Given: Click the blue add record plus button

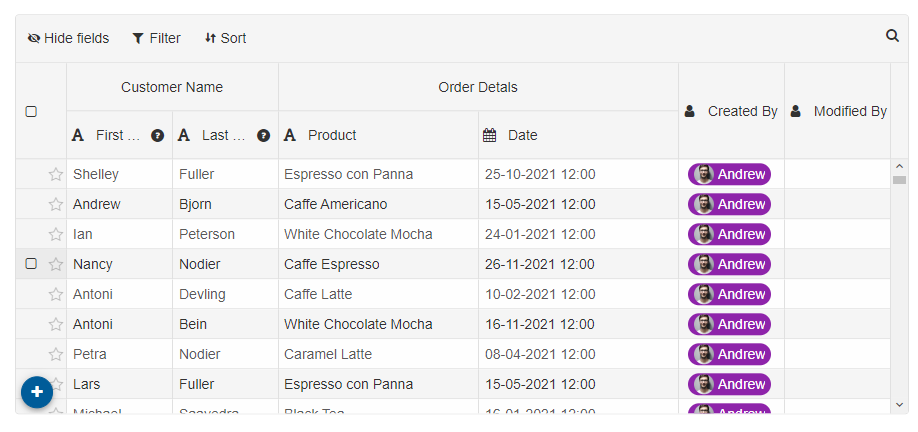Looking at the screenshot, I should pos(37,392).
